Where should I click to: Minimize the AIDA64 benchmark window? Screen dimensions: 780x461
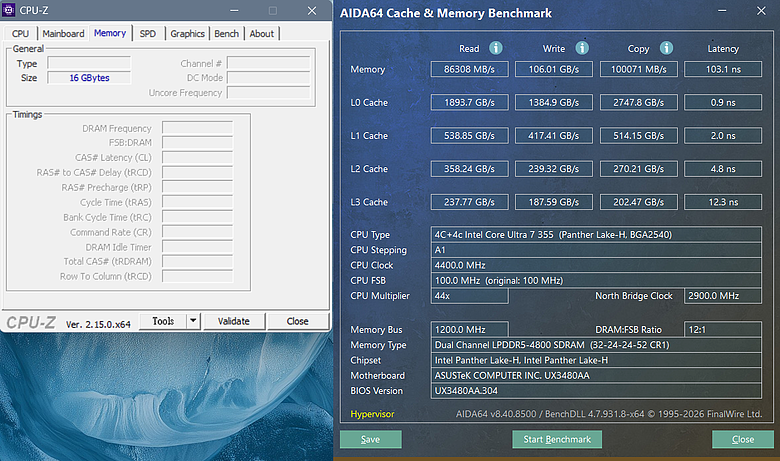tap(722, 11)
